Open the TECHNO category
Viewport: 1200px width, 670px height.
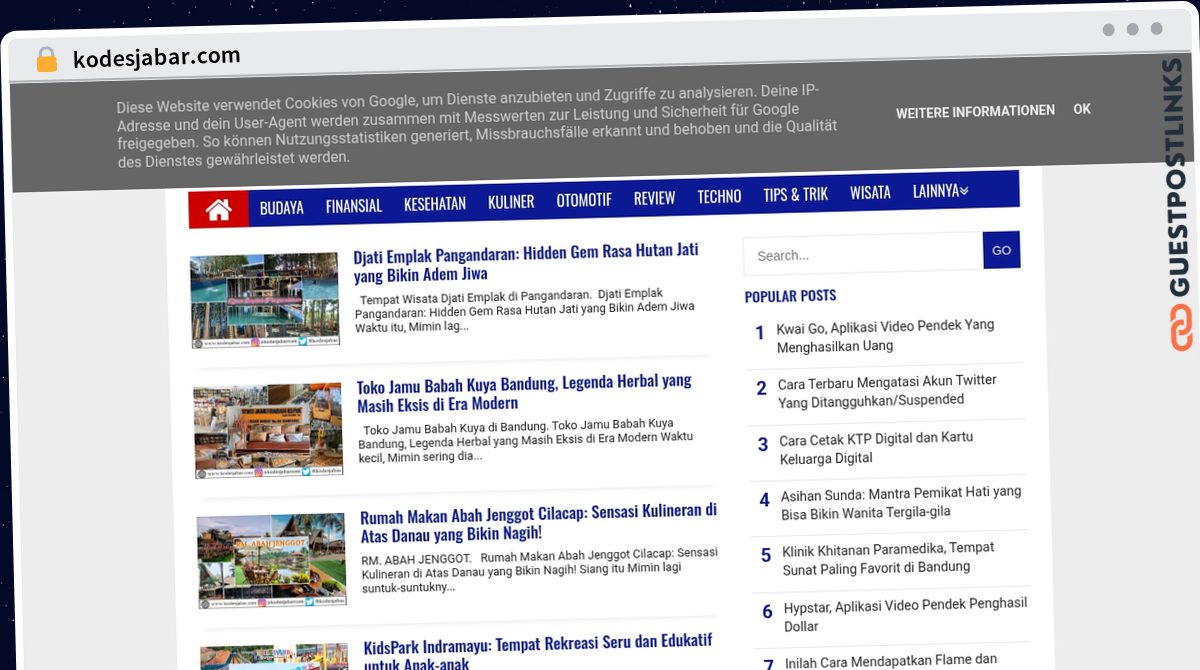coord(719,196)
